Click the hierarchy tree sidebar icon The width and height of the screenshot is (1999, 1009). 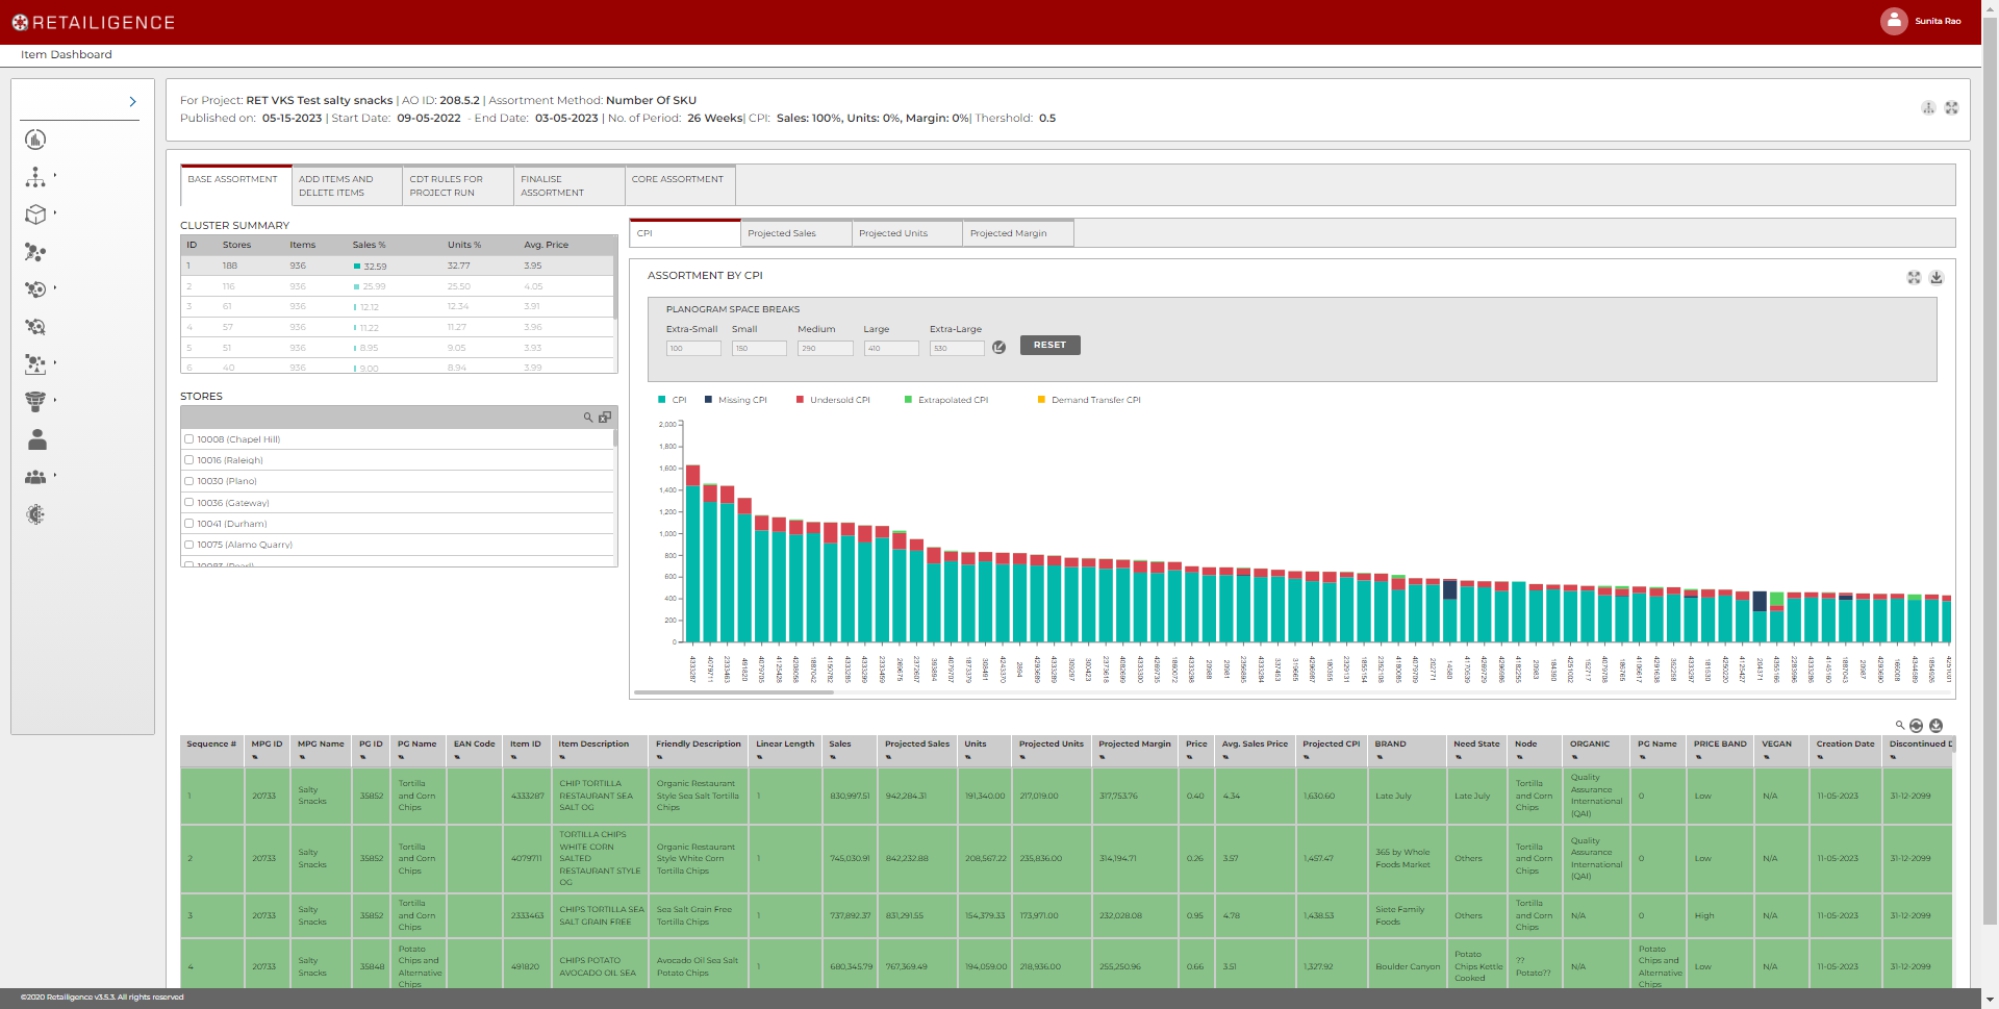point(35,177)
